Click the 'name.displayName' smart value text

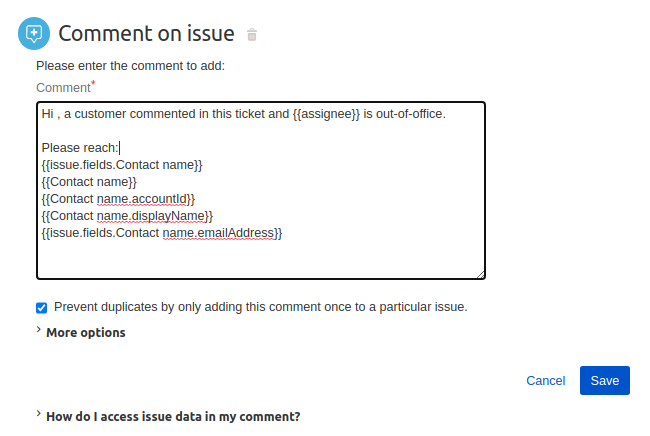click(x=151, y=216)
